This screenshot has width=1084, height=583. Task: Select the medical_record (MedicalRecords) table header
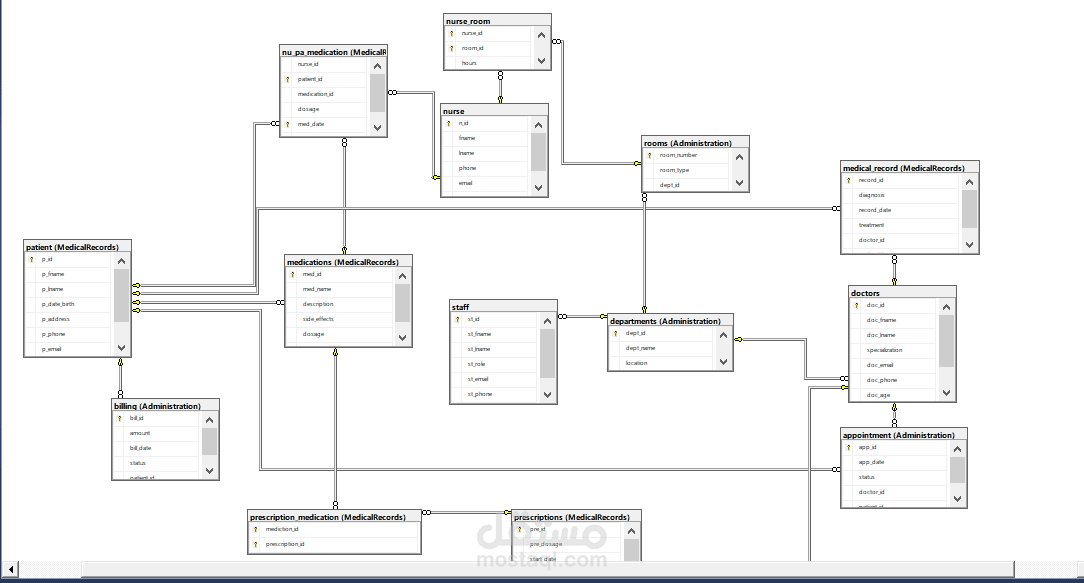(x=910, y=168)
